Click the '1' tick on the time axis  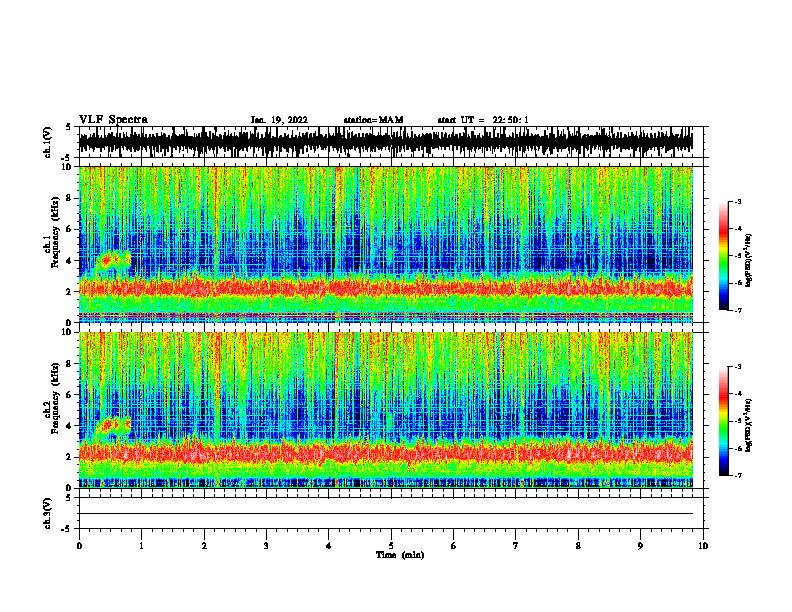point(142,546)
